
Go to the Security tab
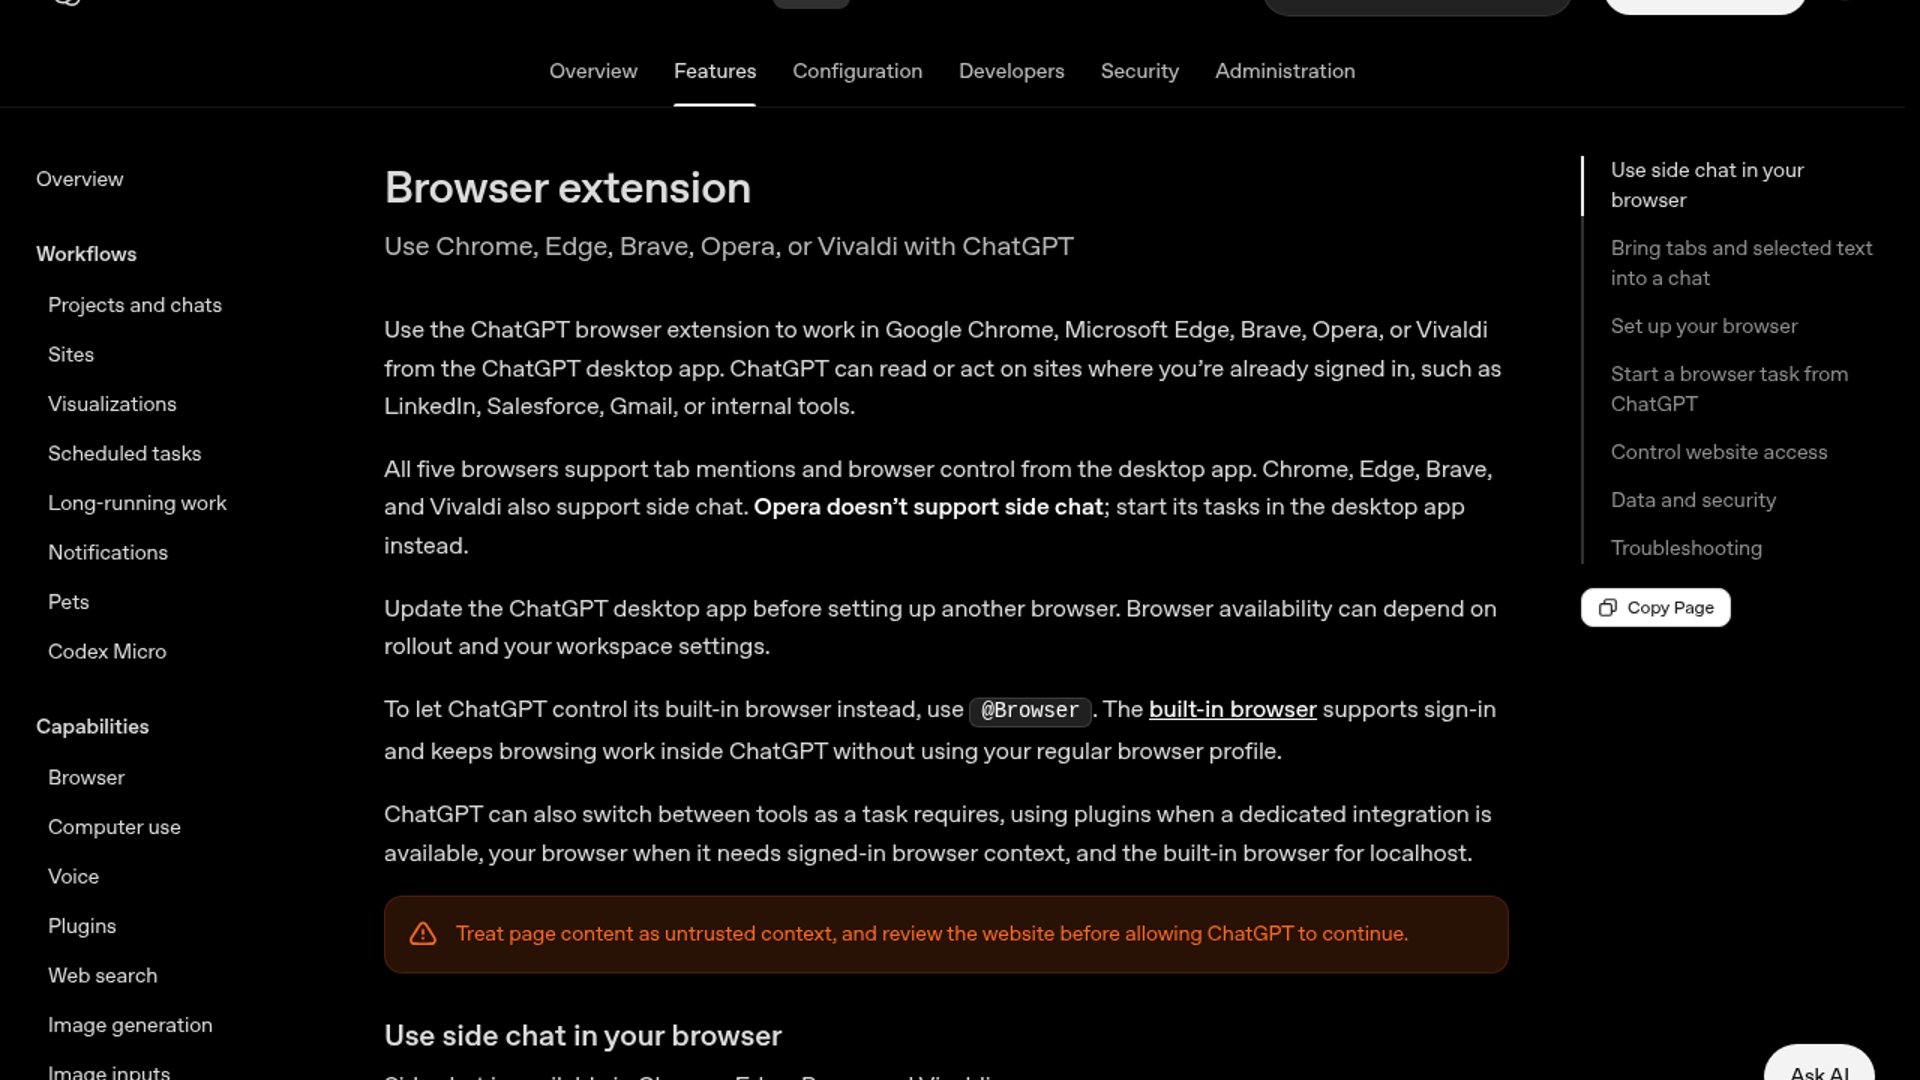(1140, 71)
